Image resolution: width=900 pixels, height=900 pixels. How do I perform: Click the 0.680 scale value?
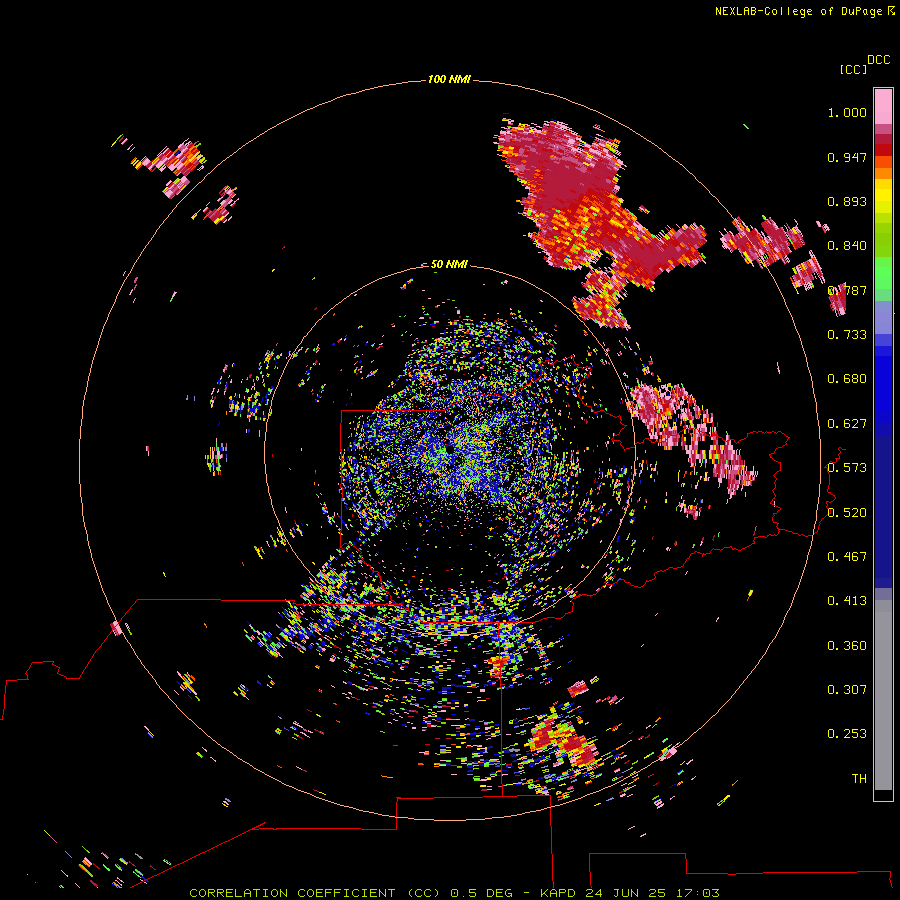pos(847,379)
